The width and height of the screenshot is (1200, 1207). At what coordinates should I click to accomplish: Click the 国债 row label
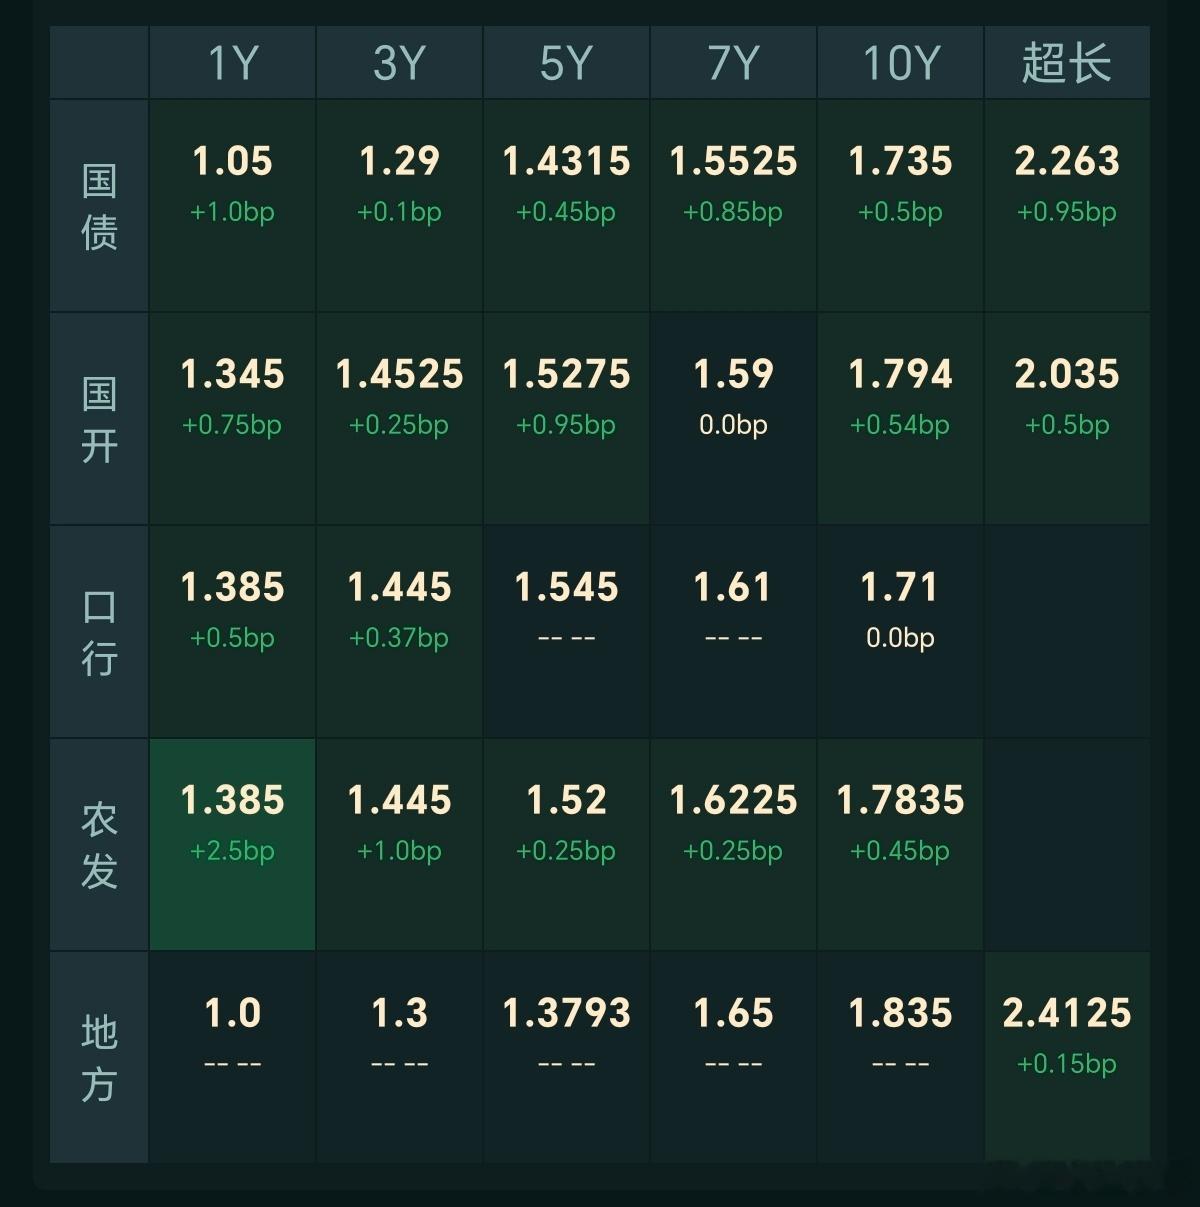tap(99, 206)
